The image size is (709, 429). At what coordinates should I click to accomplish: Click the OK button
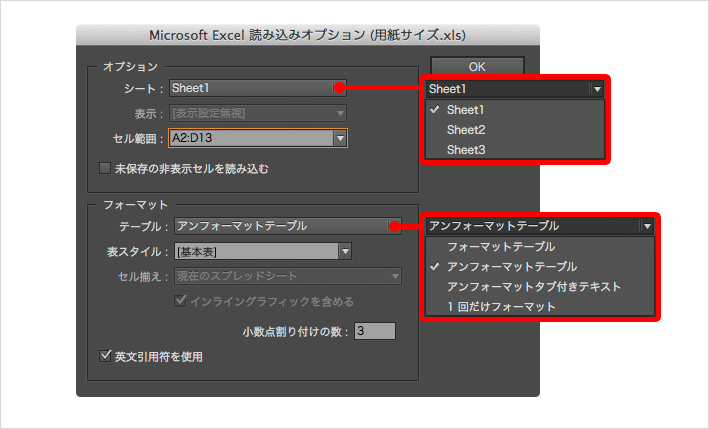pos(477,66)
